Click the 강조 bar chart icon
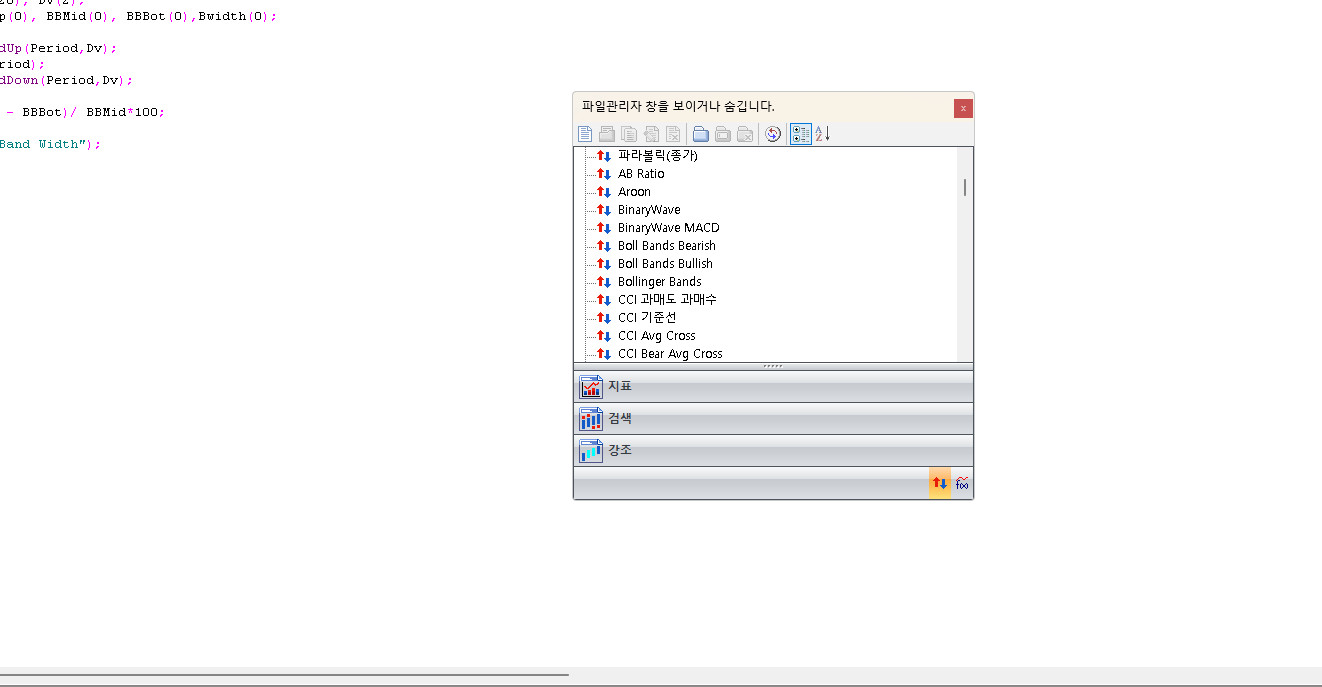Screen dimensions: 1322x687 click(x=591, y=451)
